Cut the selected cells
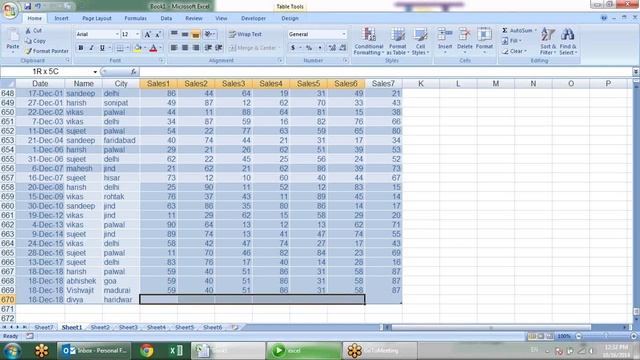640x360 pixels. (x=33, y=31)
